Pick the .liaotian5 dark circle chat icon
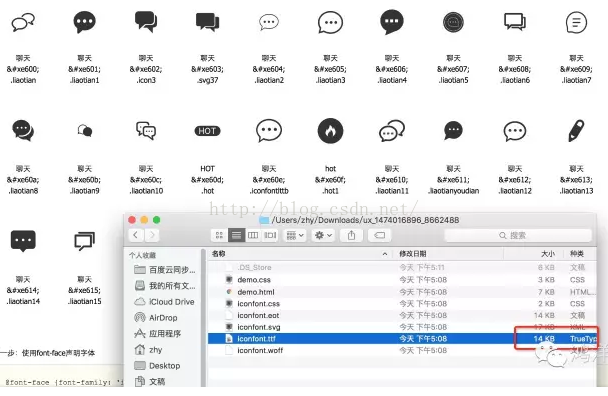 point(453,22)
